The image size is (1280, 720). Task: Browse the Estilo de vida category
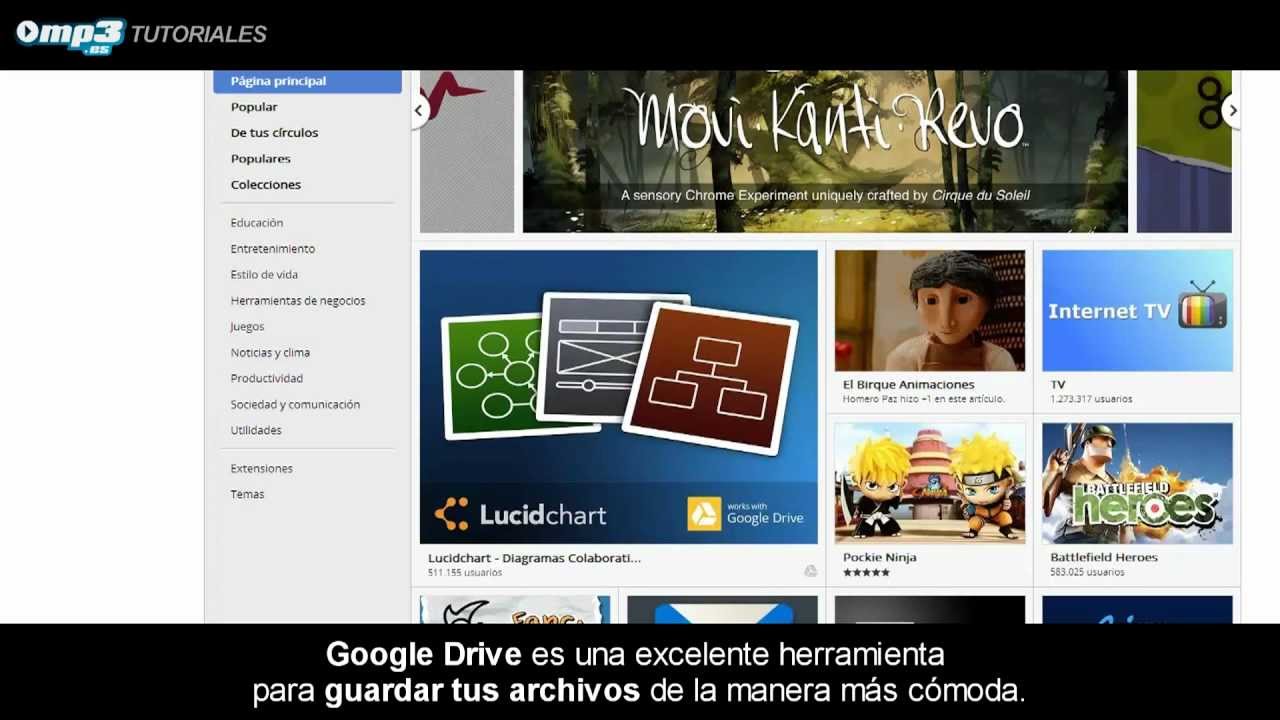coord(264,275)
